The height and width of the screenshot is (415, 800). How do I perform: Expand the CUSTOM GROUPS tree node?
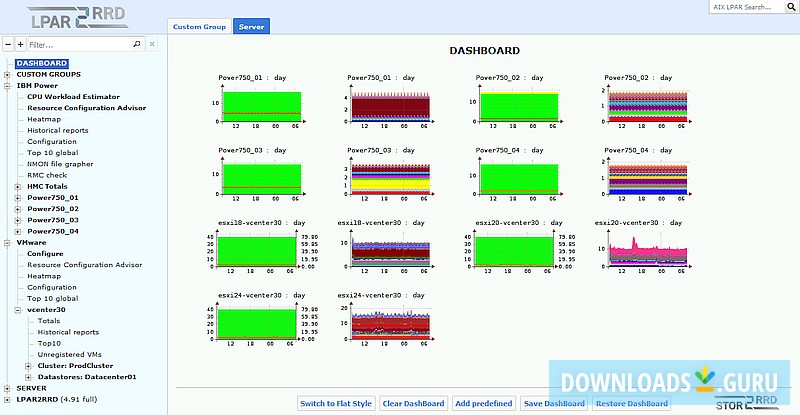[7, 75]
